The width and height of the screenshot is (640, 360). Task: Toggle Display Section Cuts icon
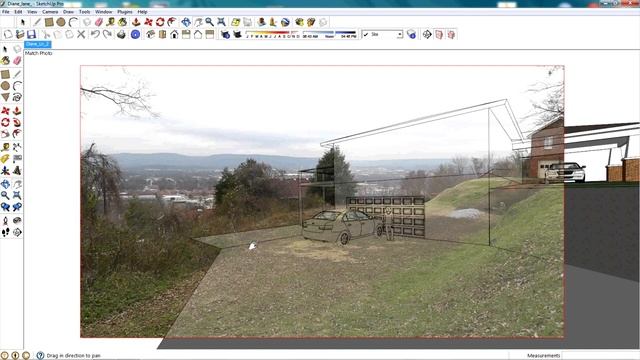(x=451, y=34)
